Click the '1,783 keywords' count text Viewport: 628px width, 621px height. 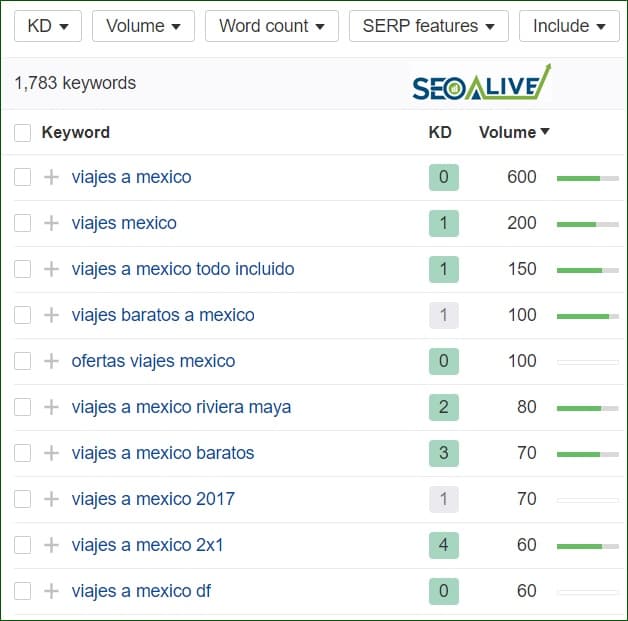coord(75,84)
